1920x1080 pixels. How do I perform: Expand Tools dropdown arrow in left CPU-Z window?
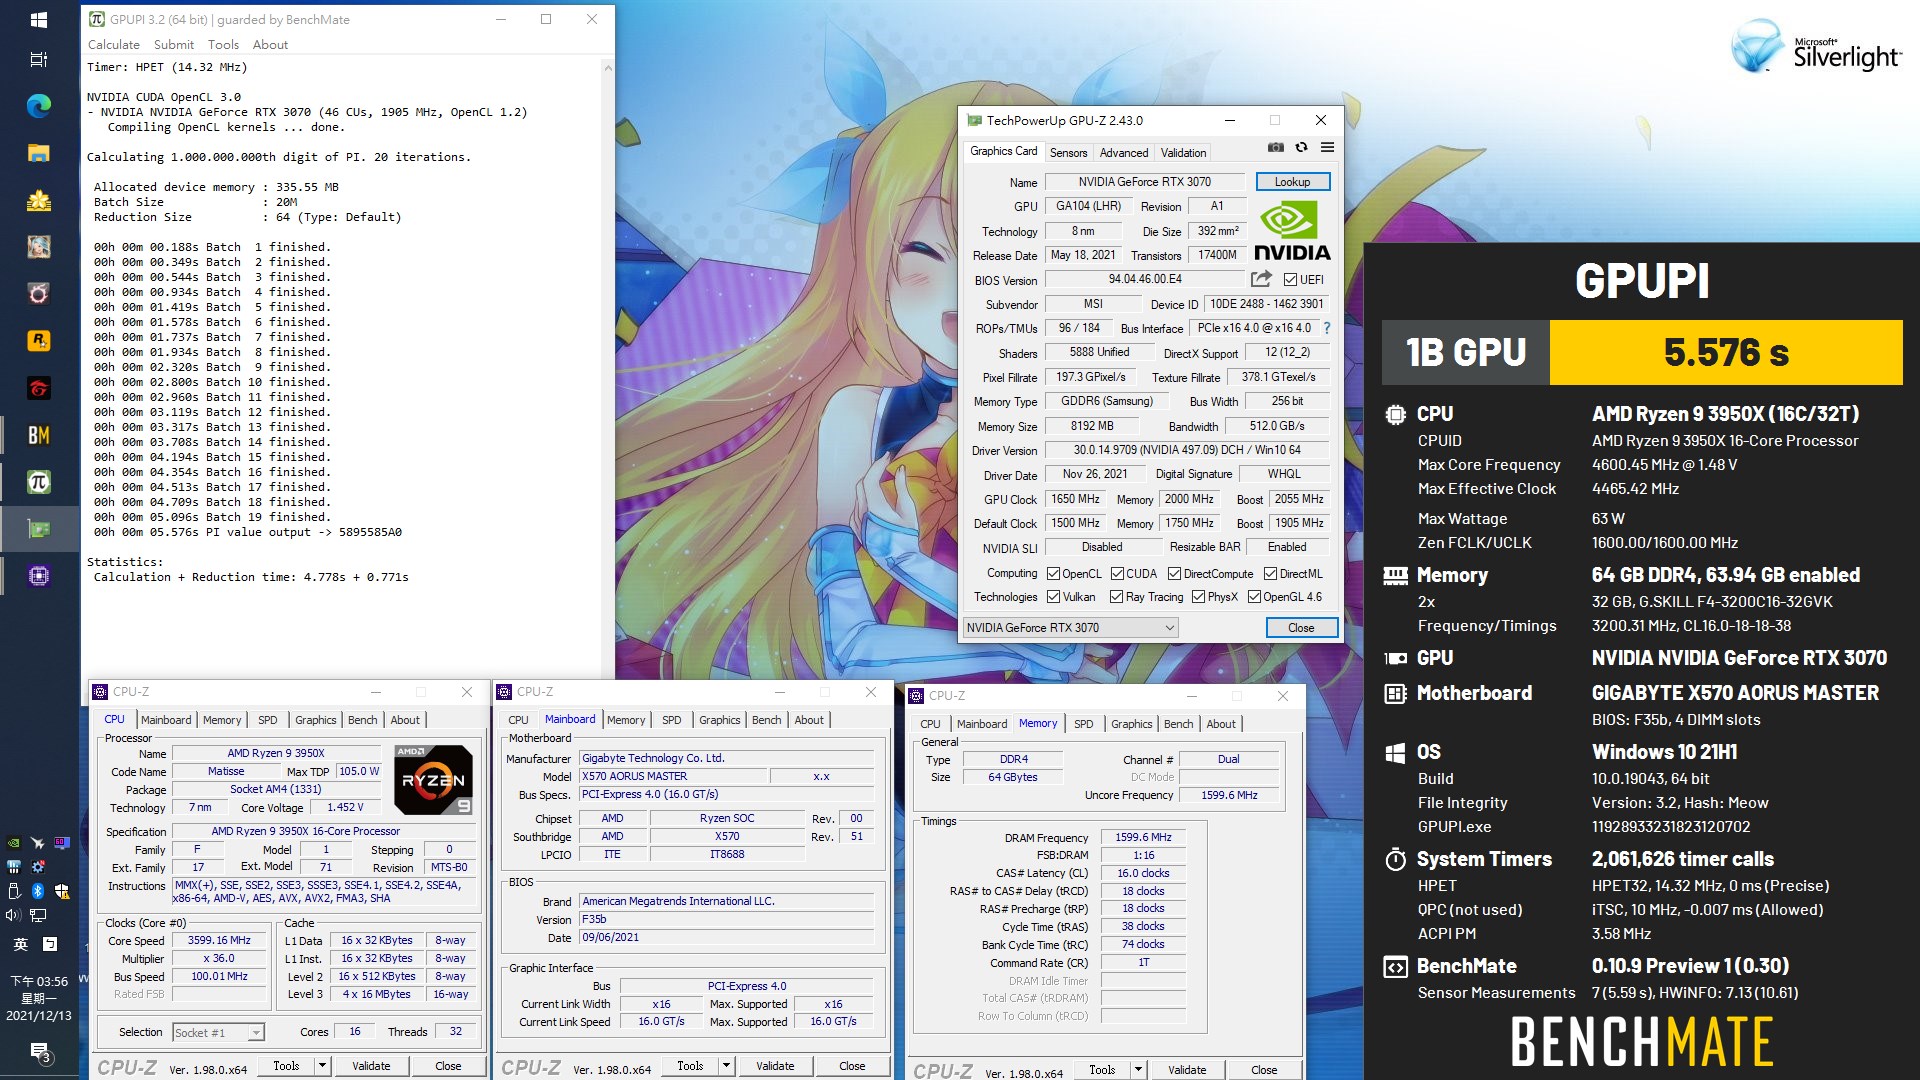coord(323,1066)
